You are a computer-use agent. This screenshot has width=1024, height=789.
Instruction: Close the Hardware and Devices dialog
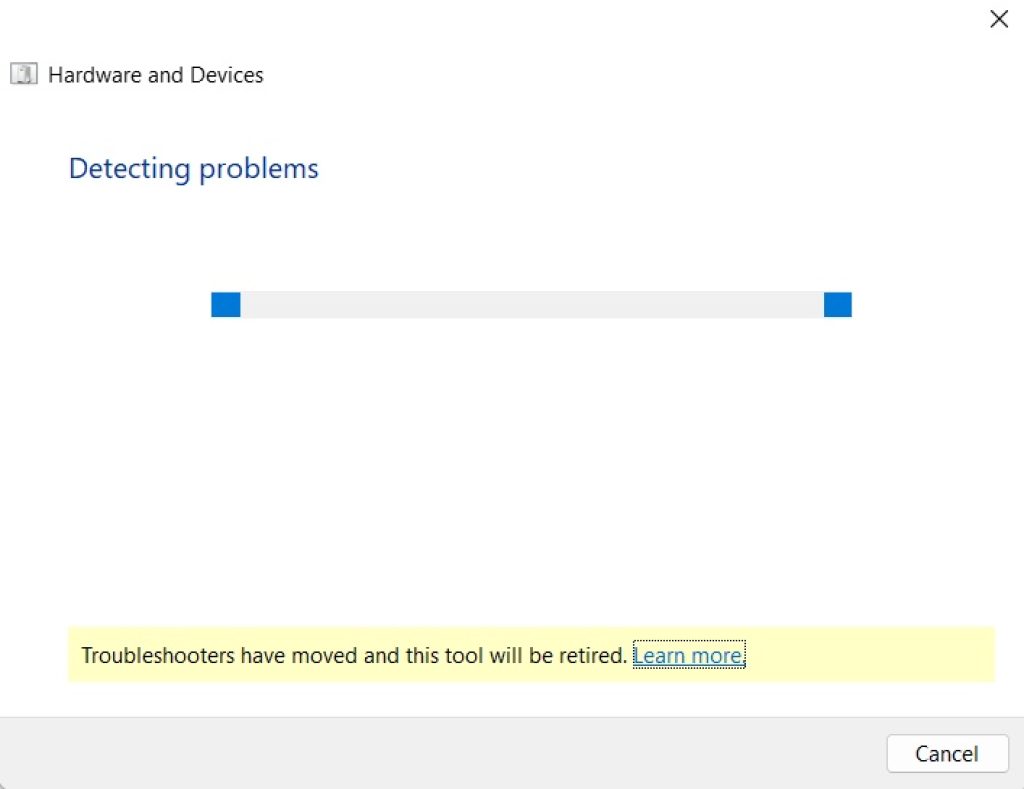pyautogui.click(x=999, y=19)
